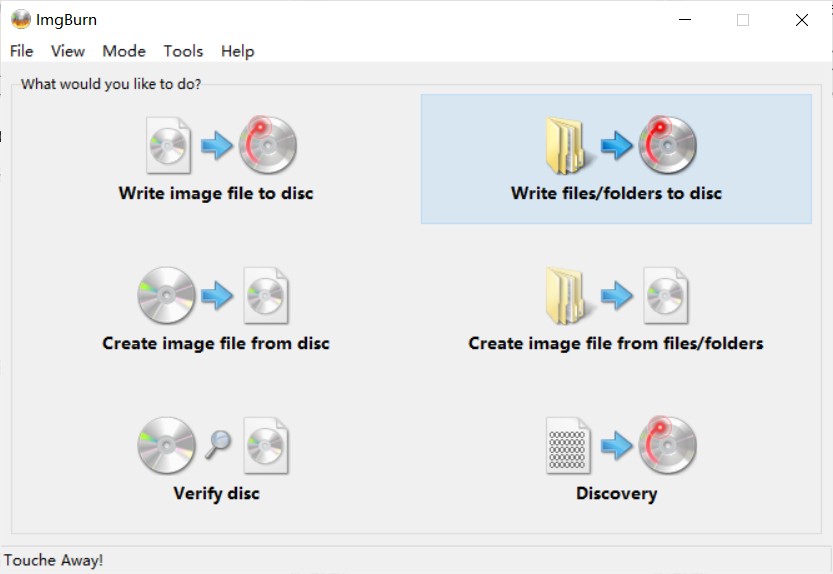Select the Verify disc label
This screenshot has width=833, height=574.
coord(216,493)
